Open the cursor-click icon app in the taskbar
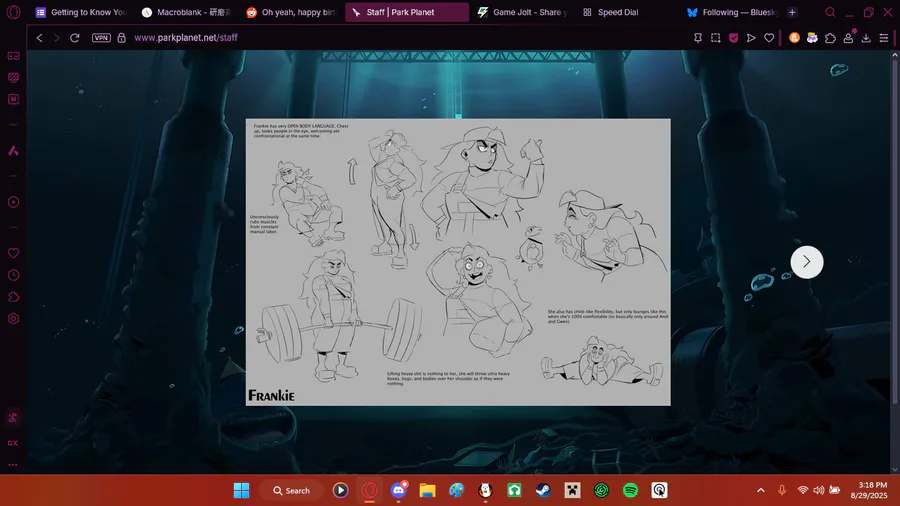This screenshot has width=900, height=506. [x=660, y=491]
